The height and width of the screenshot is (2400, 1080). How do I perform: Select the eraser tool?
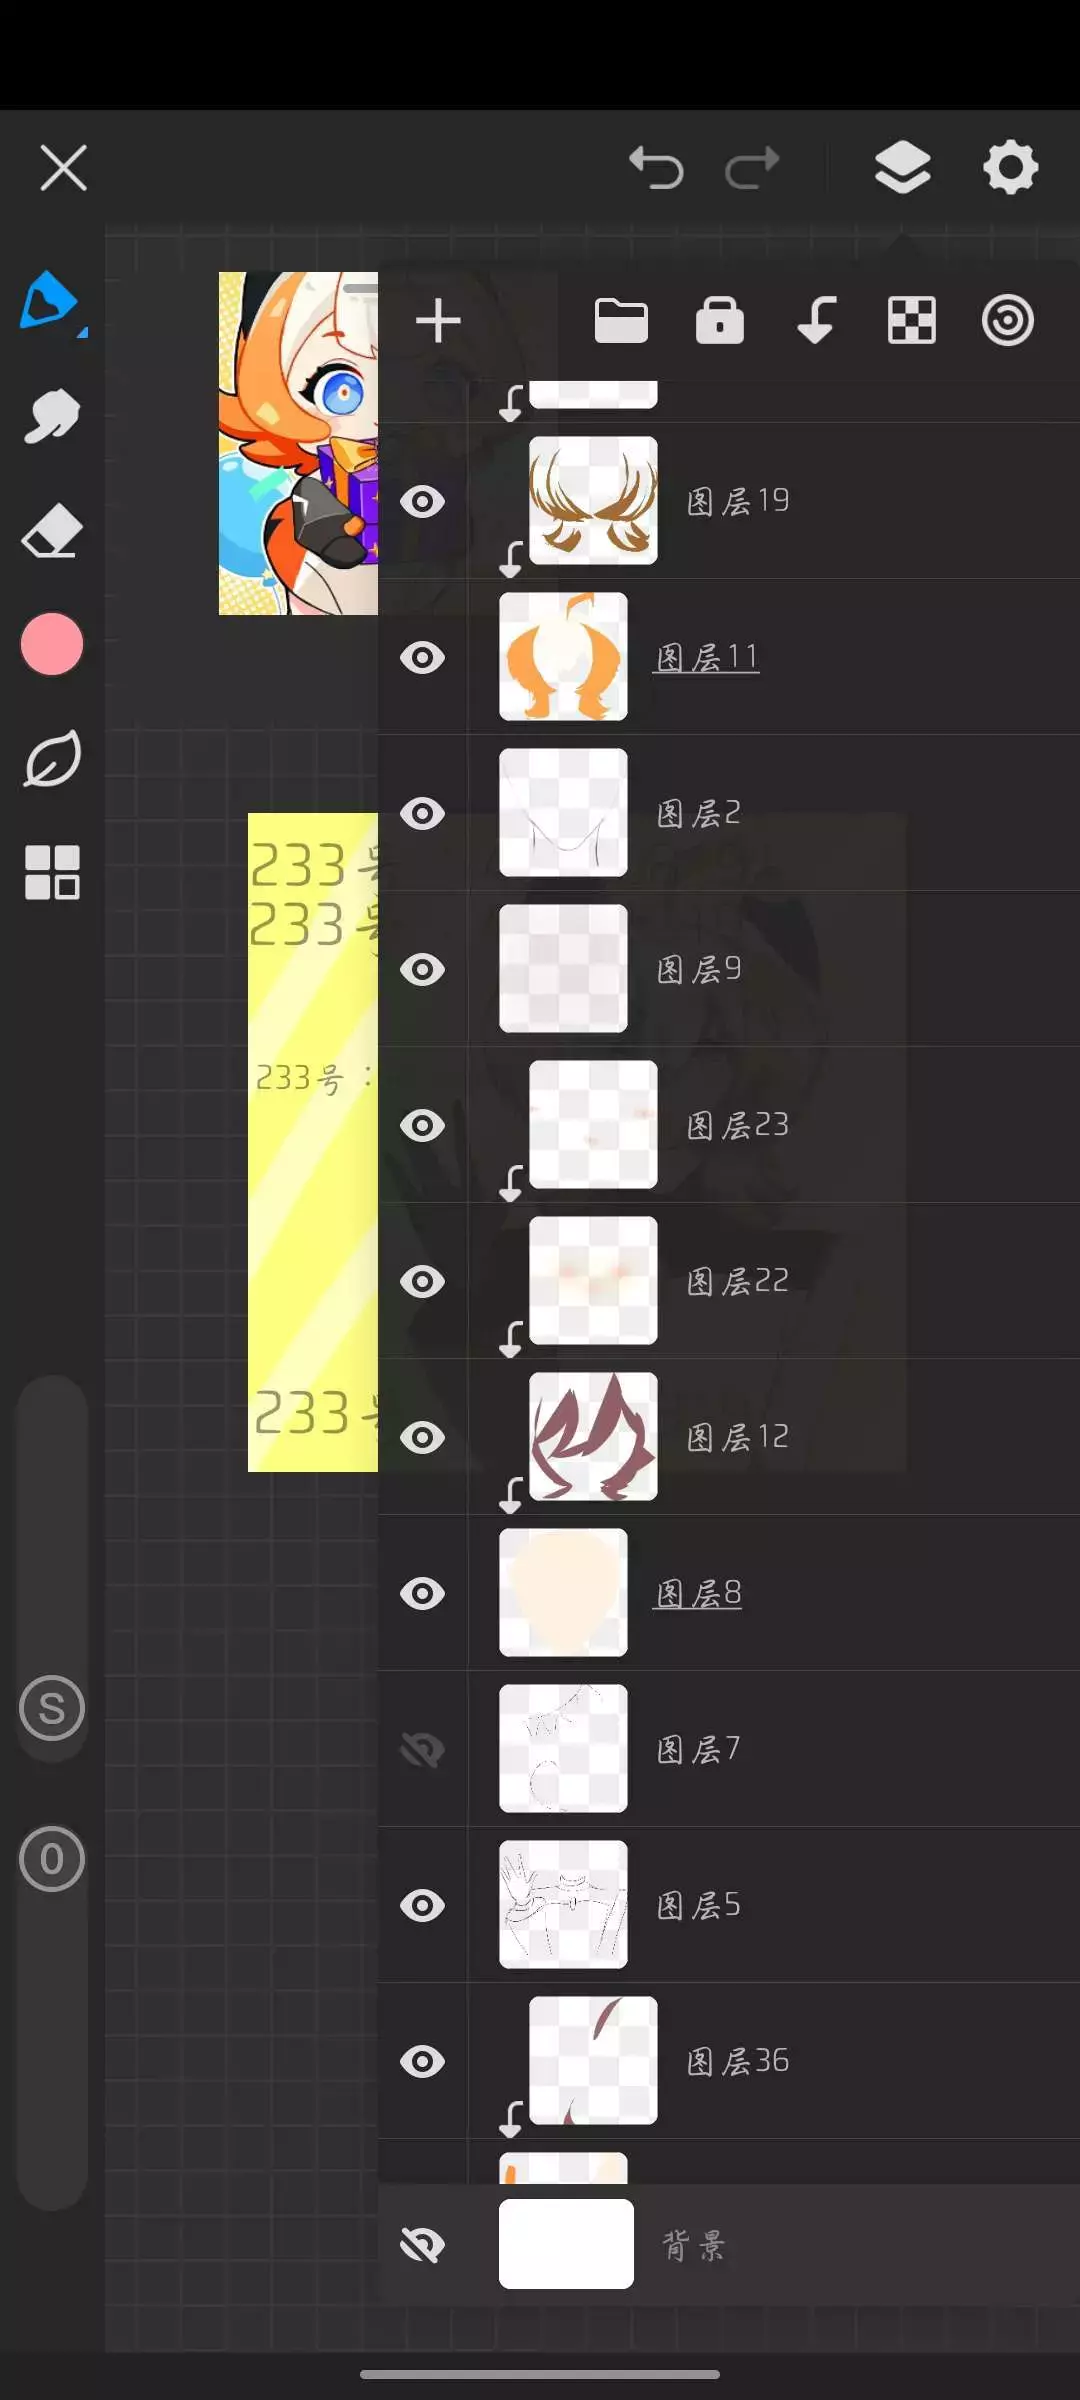51,530
